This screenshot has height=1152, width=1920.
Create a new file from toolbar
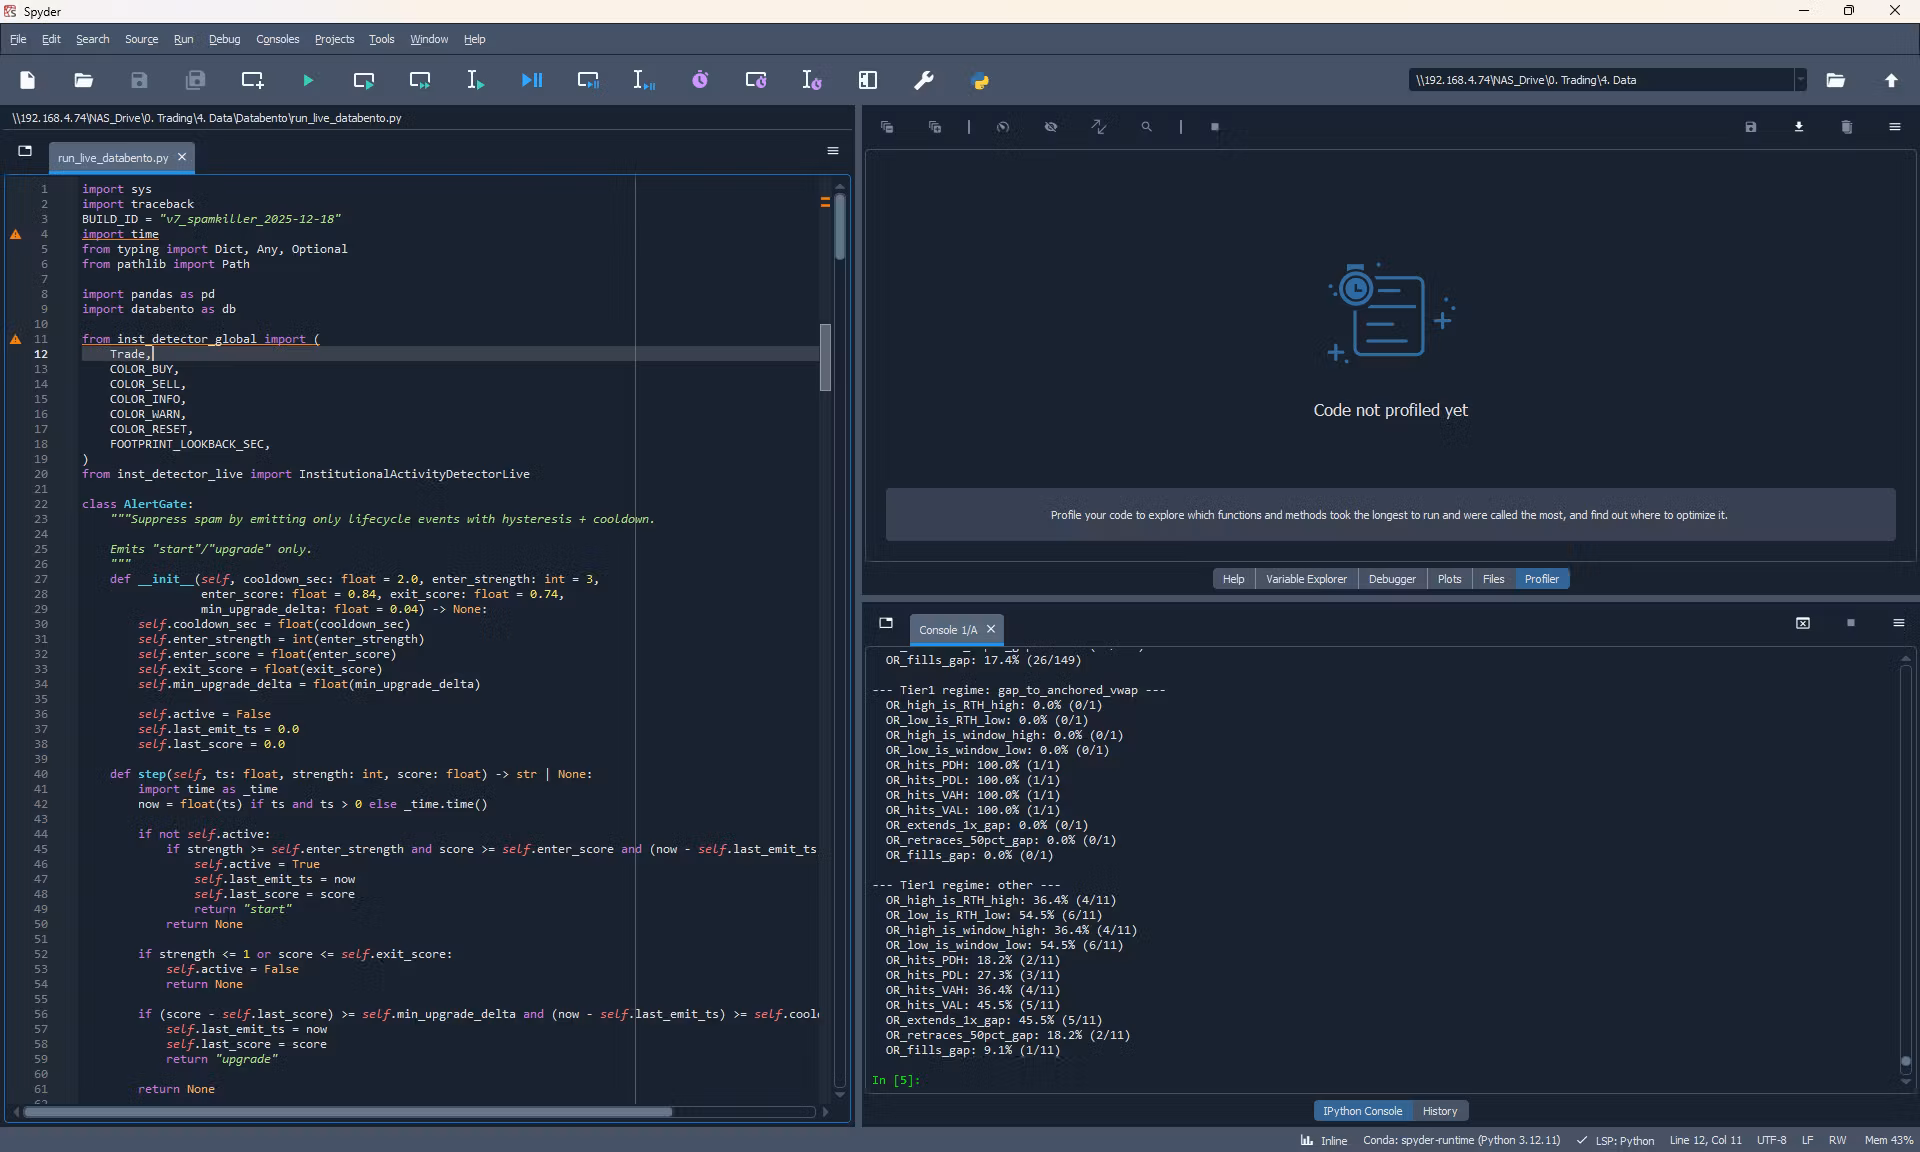click(27, 80)
